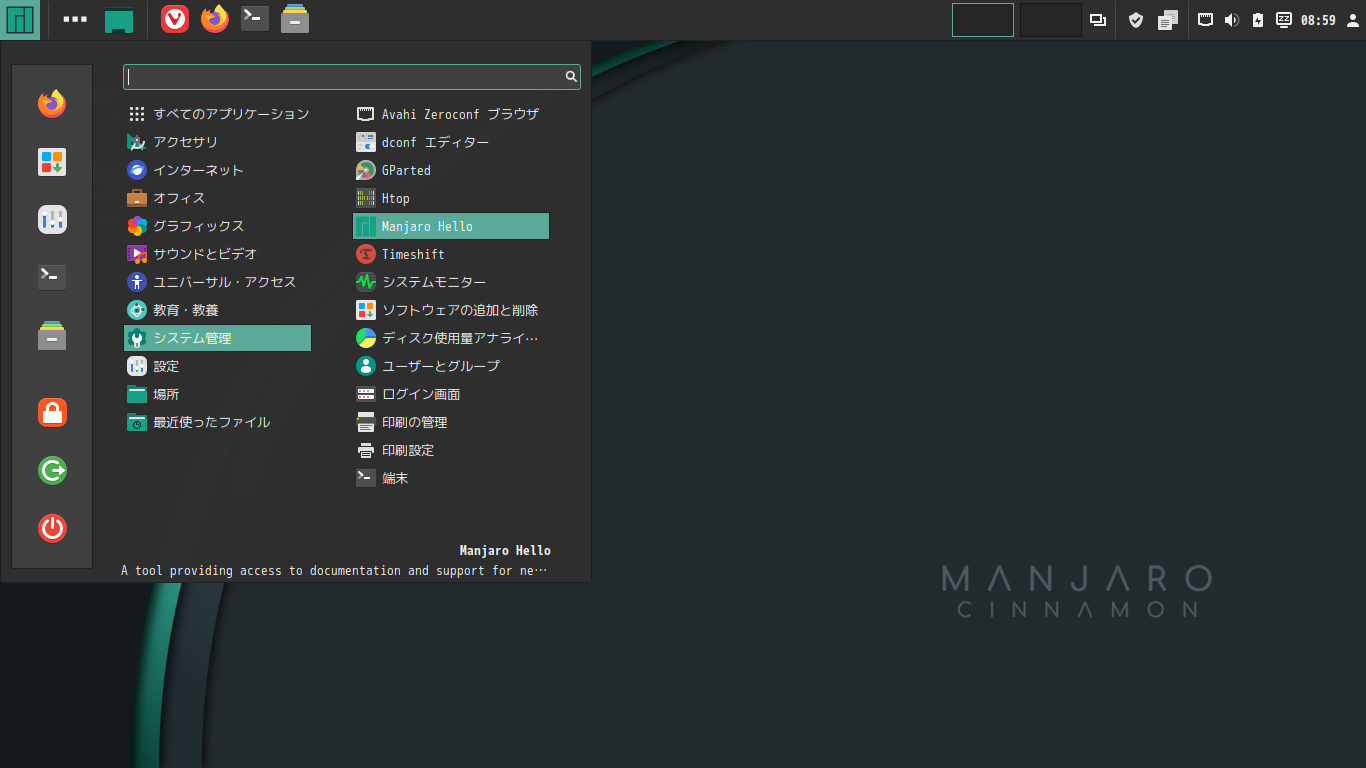Select the オフィス category
This screenshot has height=768, width=1366.
pyautogui.click(x=217, y=198)
